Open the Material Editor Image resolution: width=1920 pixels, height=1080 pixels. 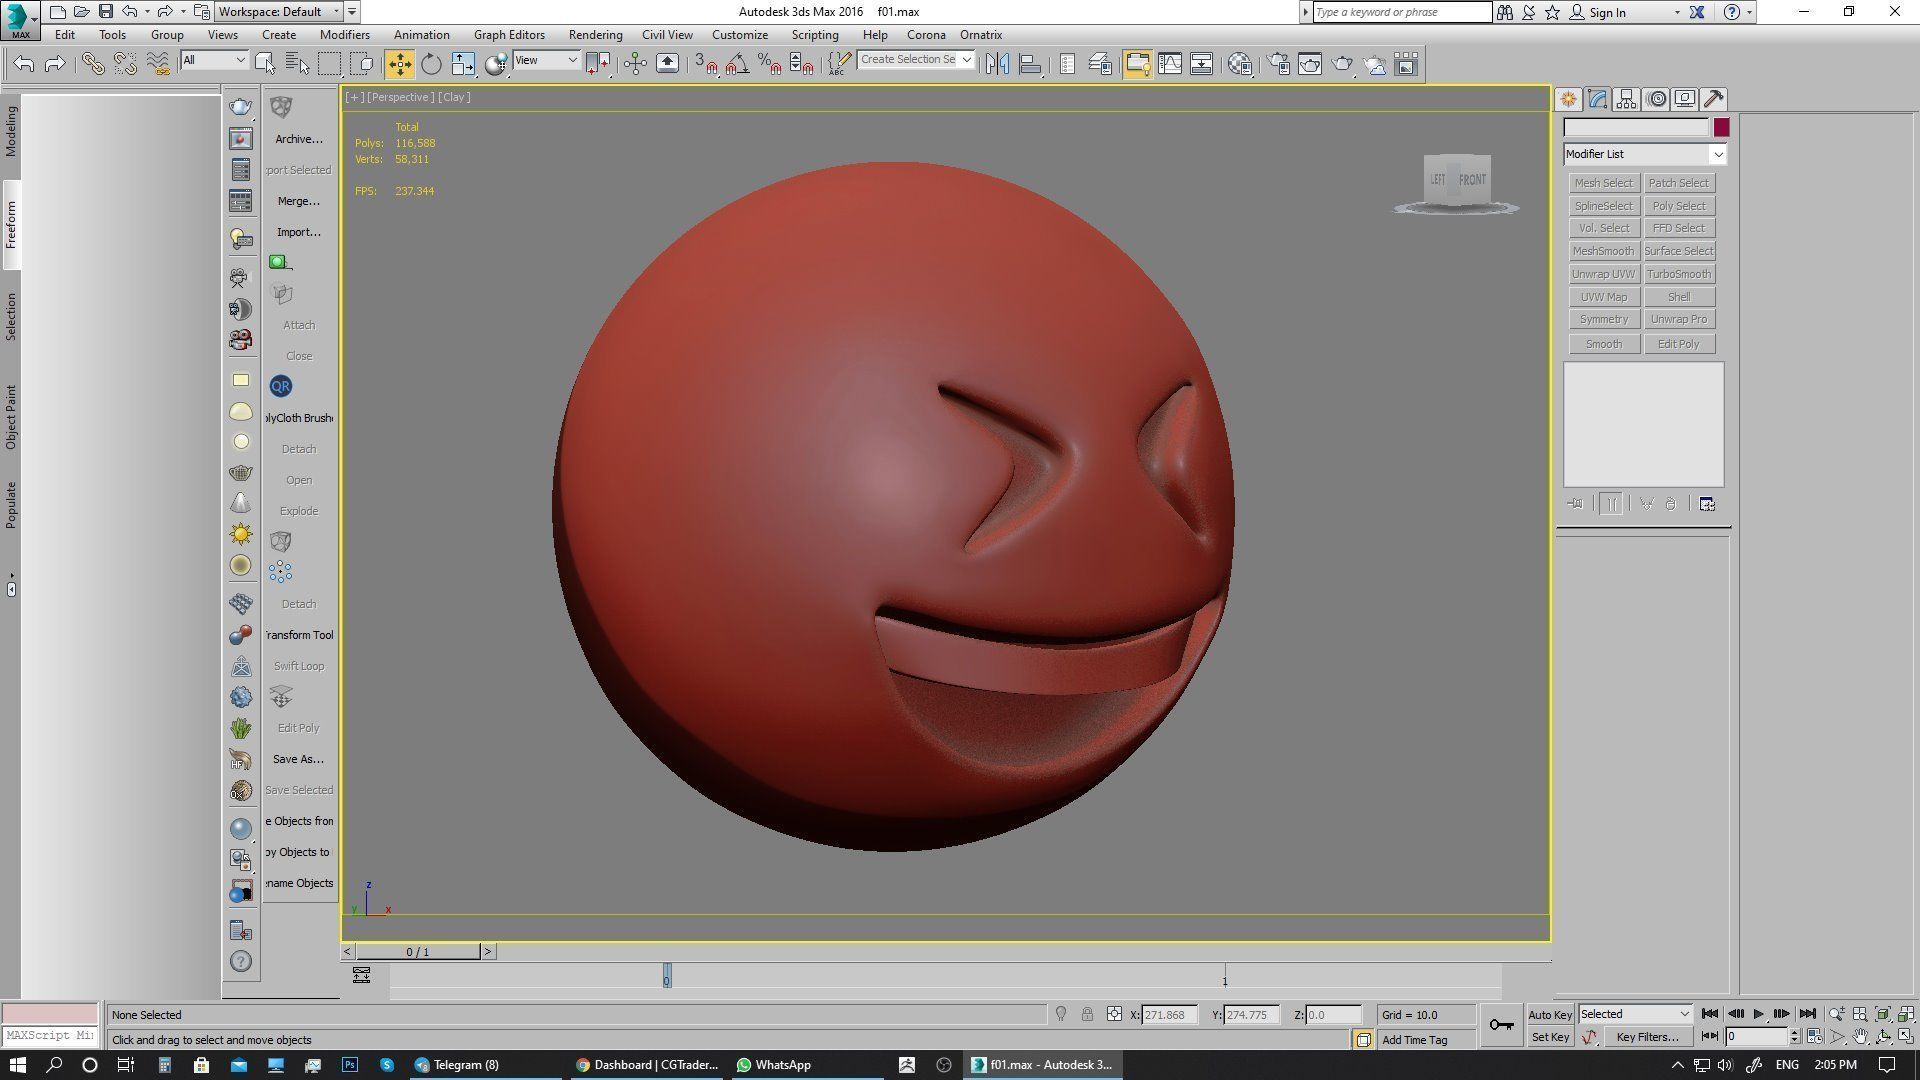[x=1240, y=64]
